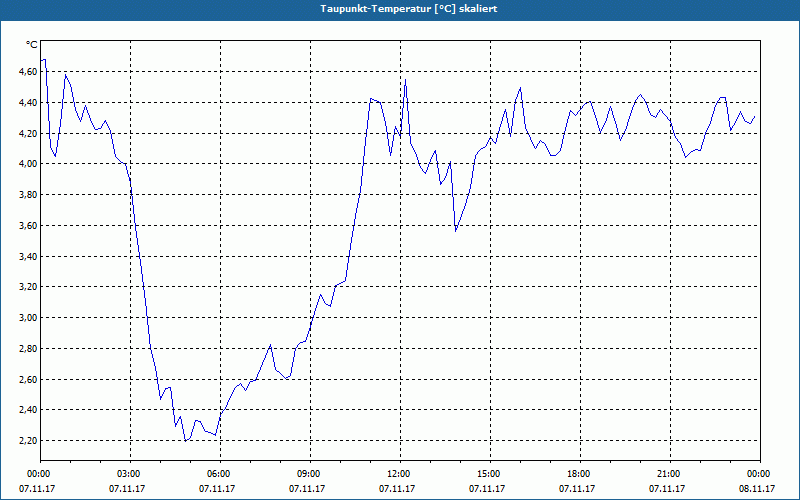
Task: Select the 3,40 y-axis label
Action: (28, 256)
